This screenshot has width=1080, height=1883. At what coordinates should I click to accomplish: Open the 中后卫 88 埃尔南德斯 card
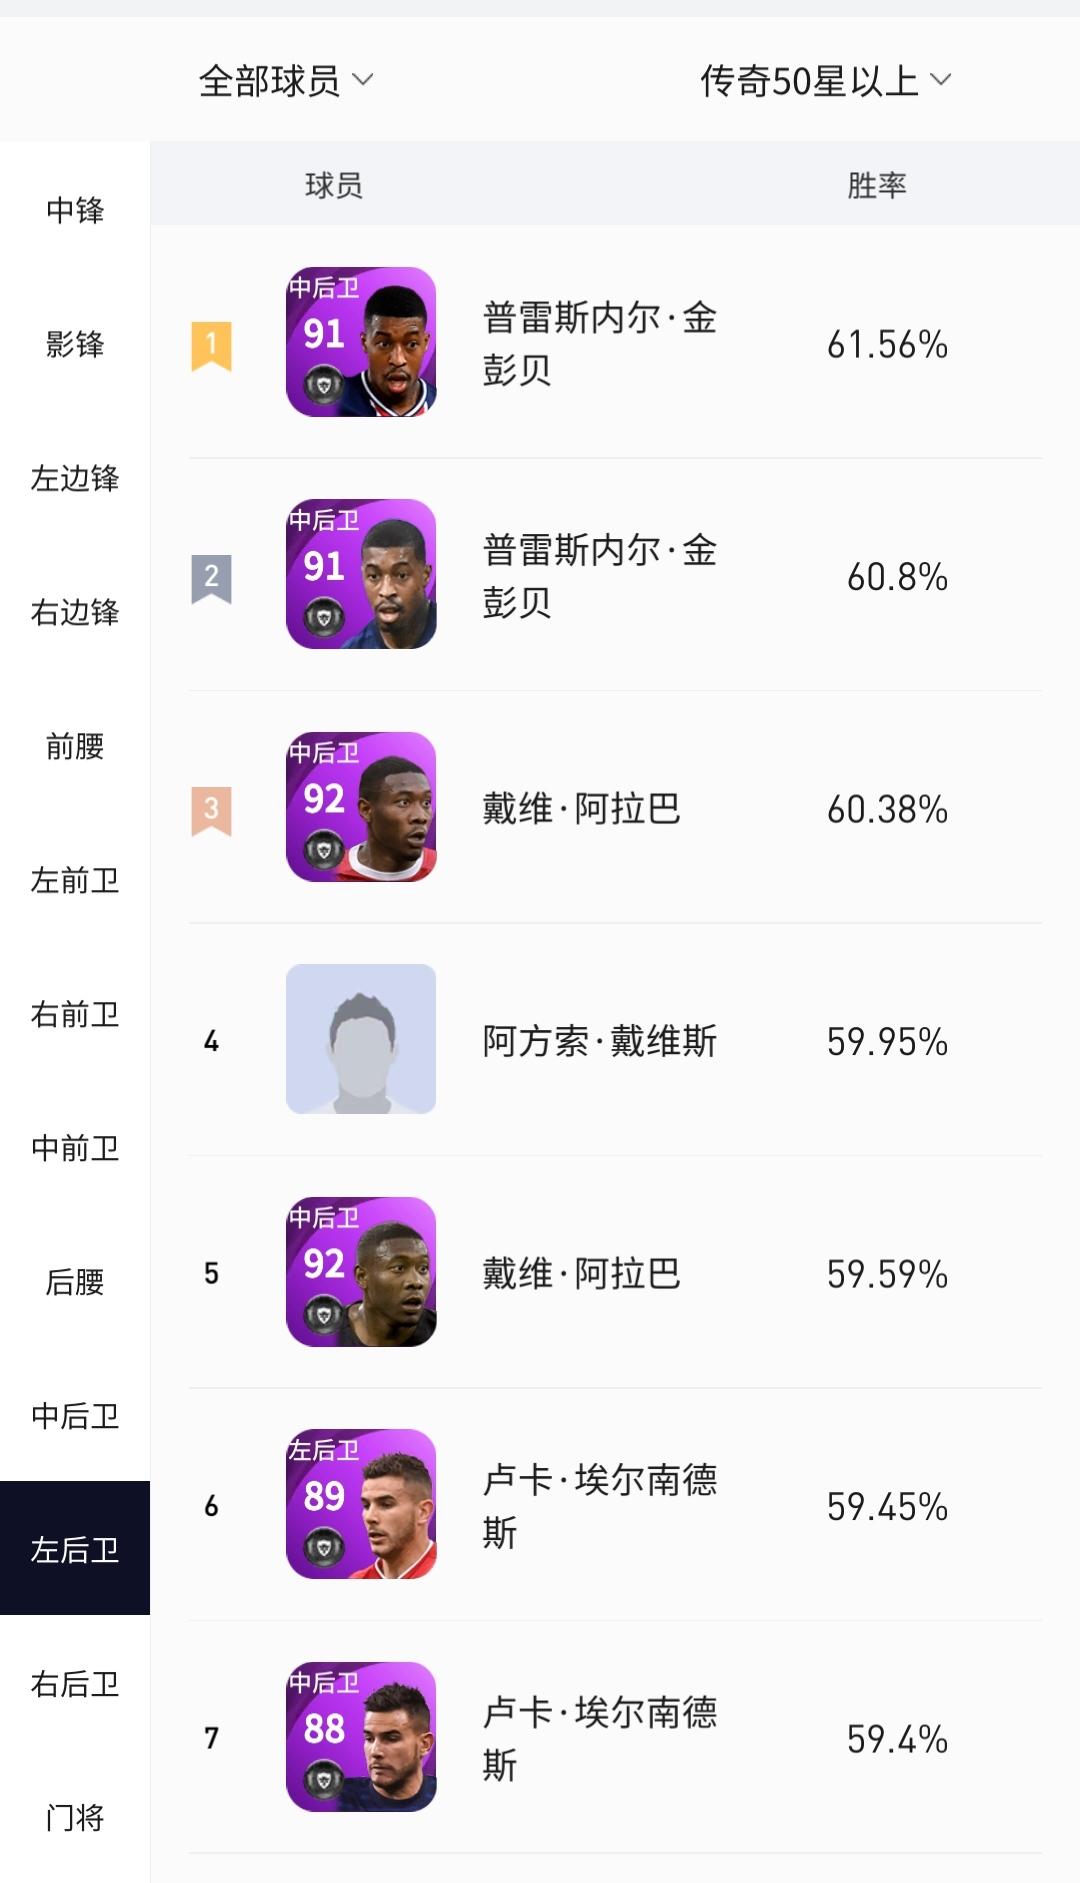(361, 1737)
